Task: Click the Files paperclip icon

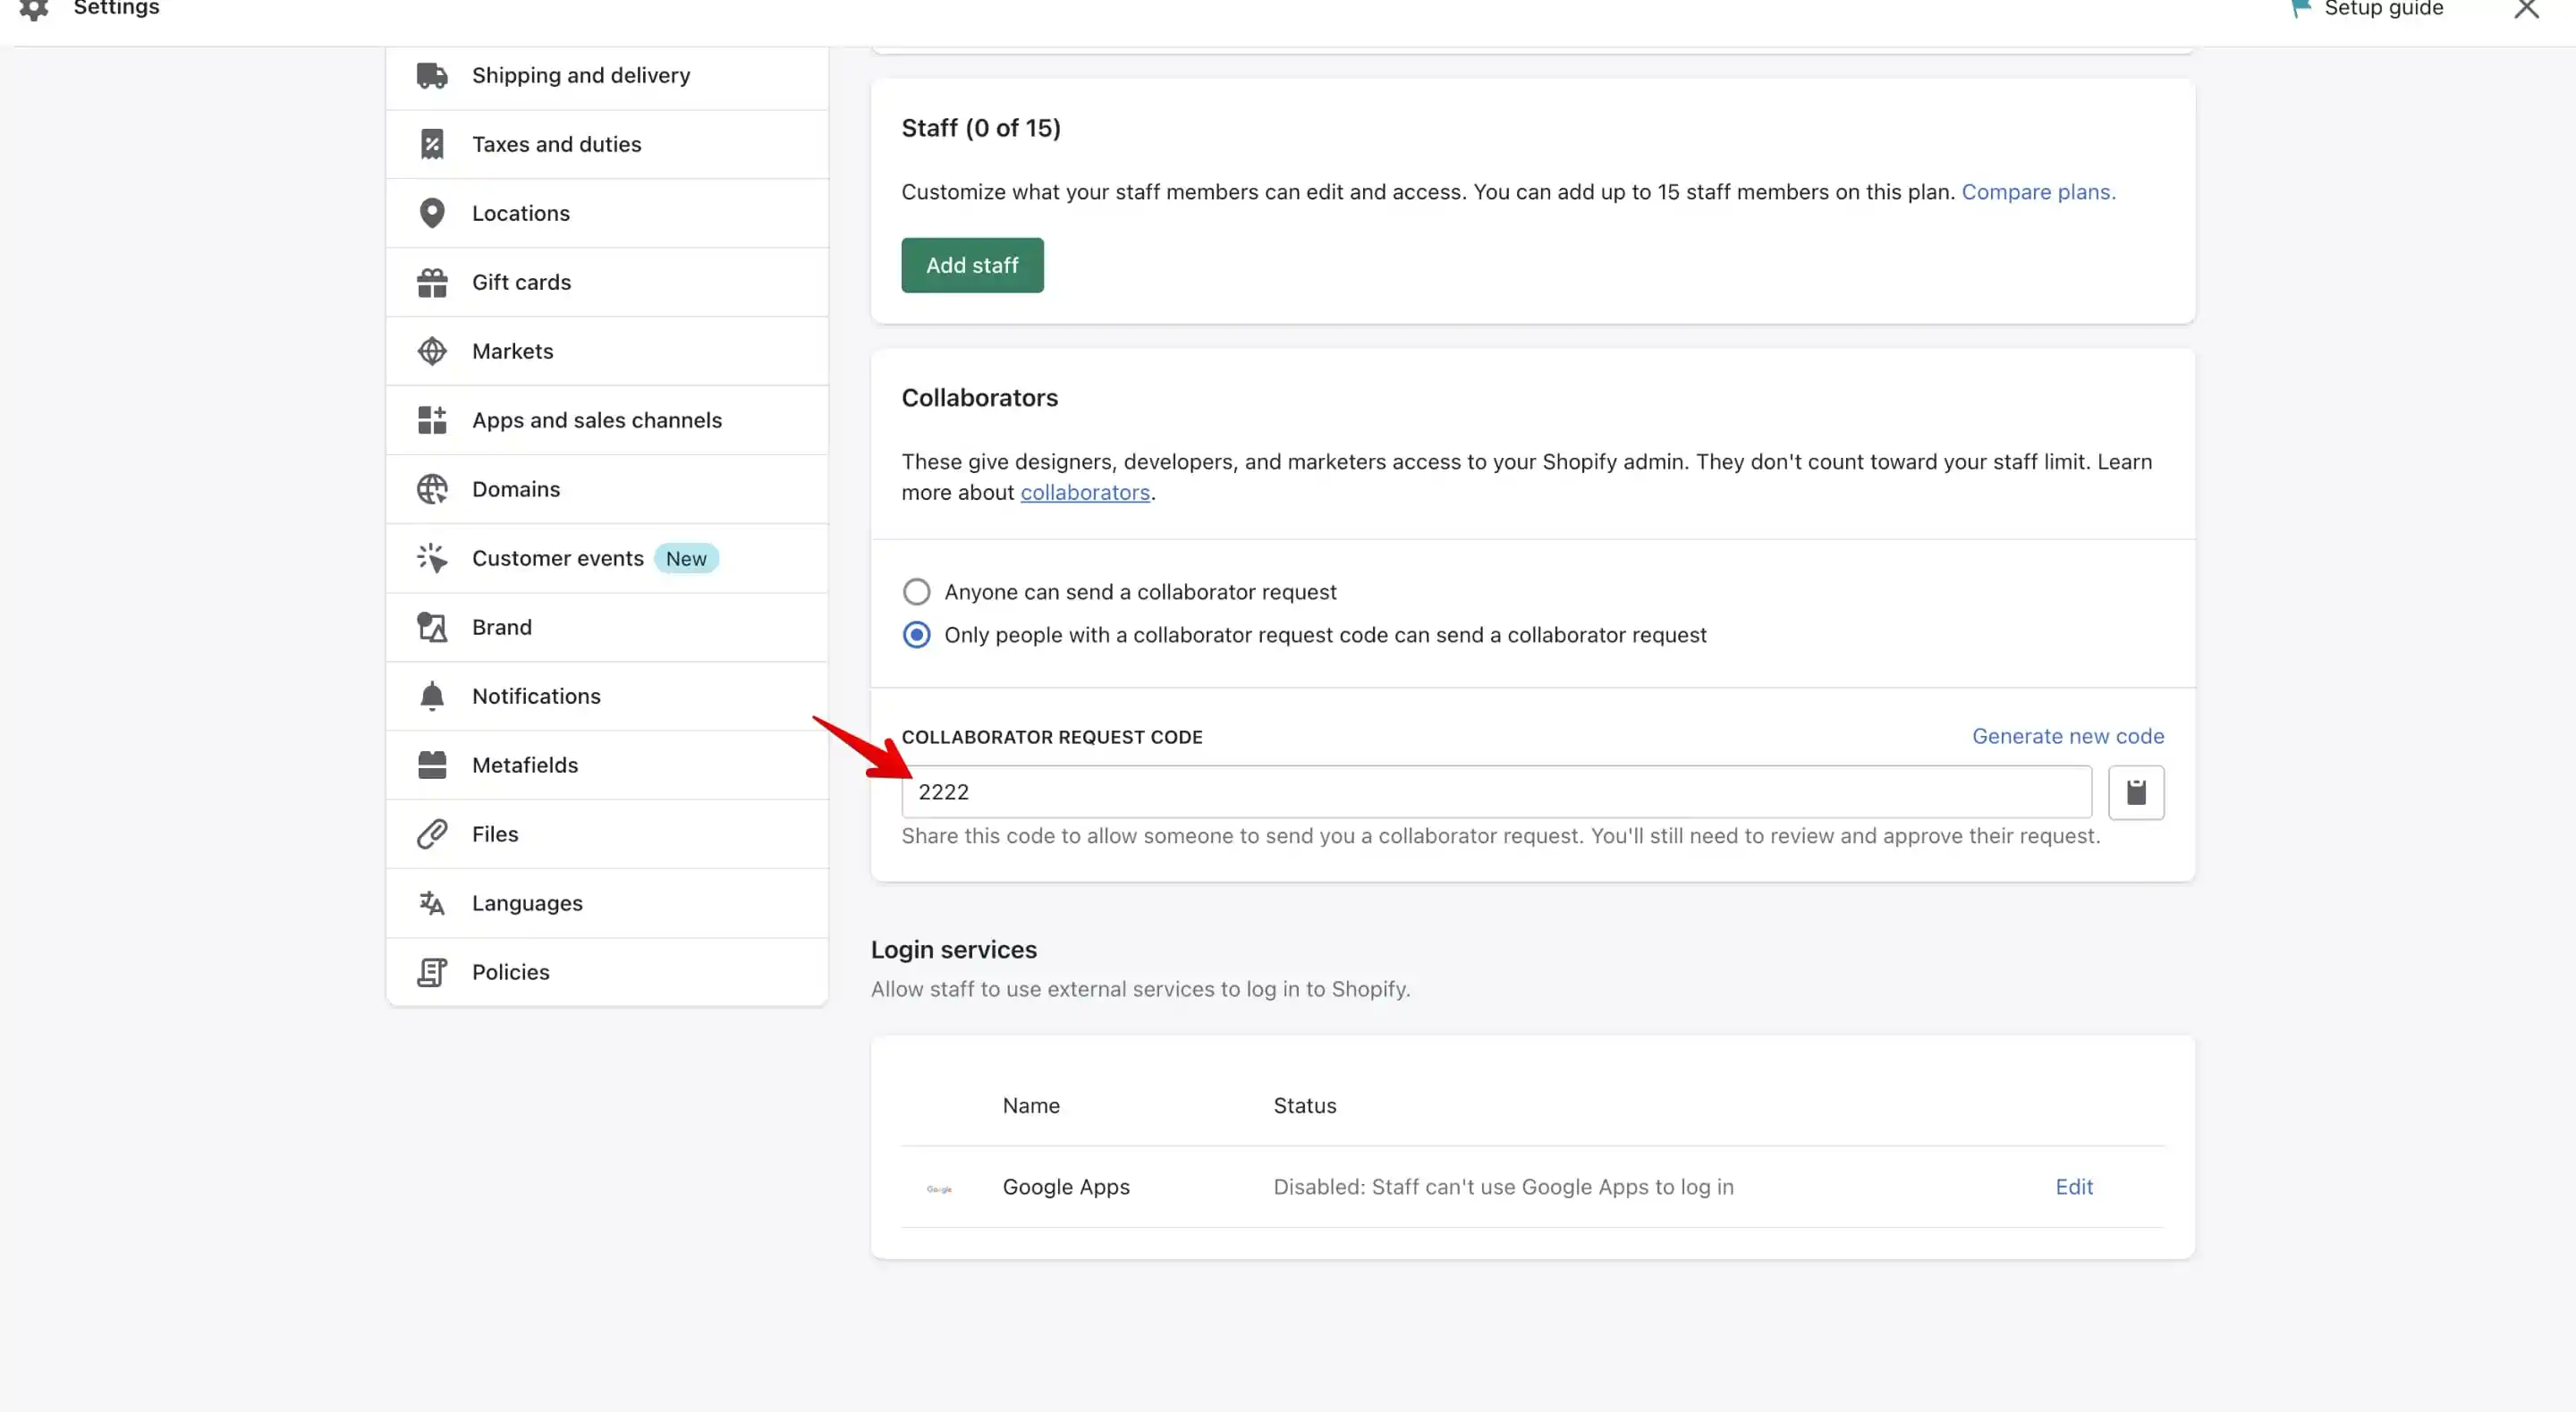Action: pyautogui.click(x=432, y=834)
